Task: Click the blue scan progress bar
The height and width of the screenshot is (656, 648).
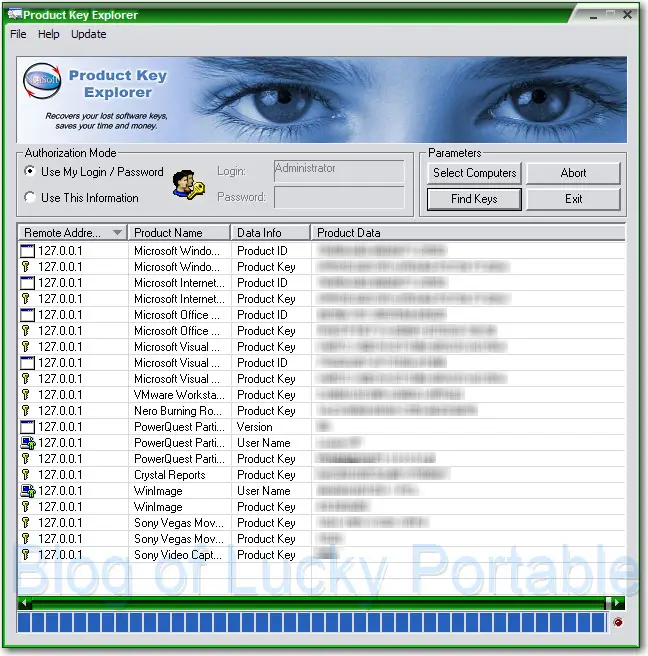Action: tap(312, 622)
